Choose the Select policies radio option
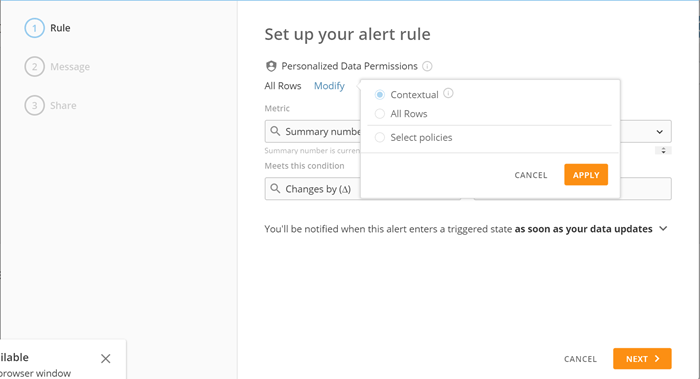Viewport: 700px width, 379px height. 379,137
